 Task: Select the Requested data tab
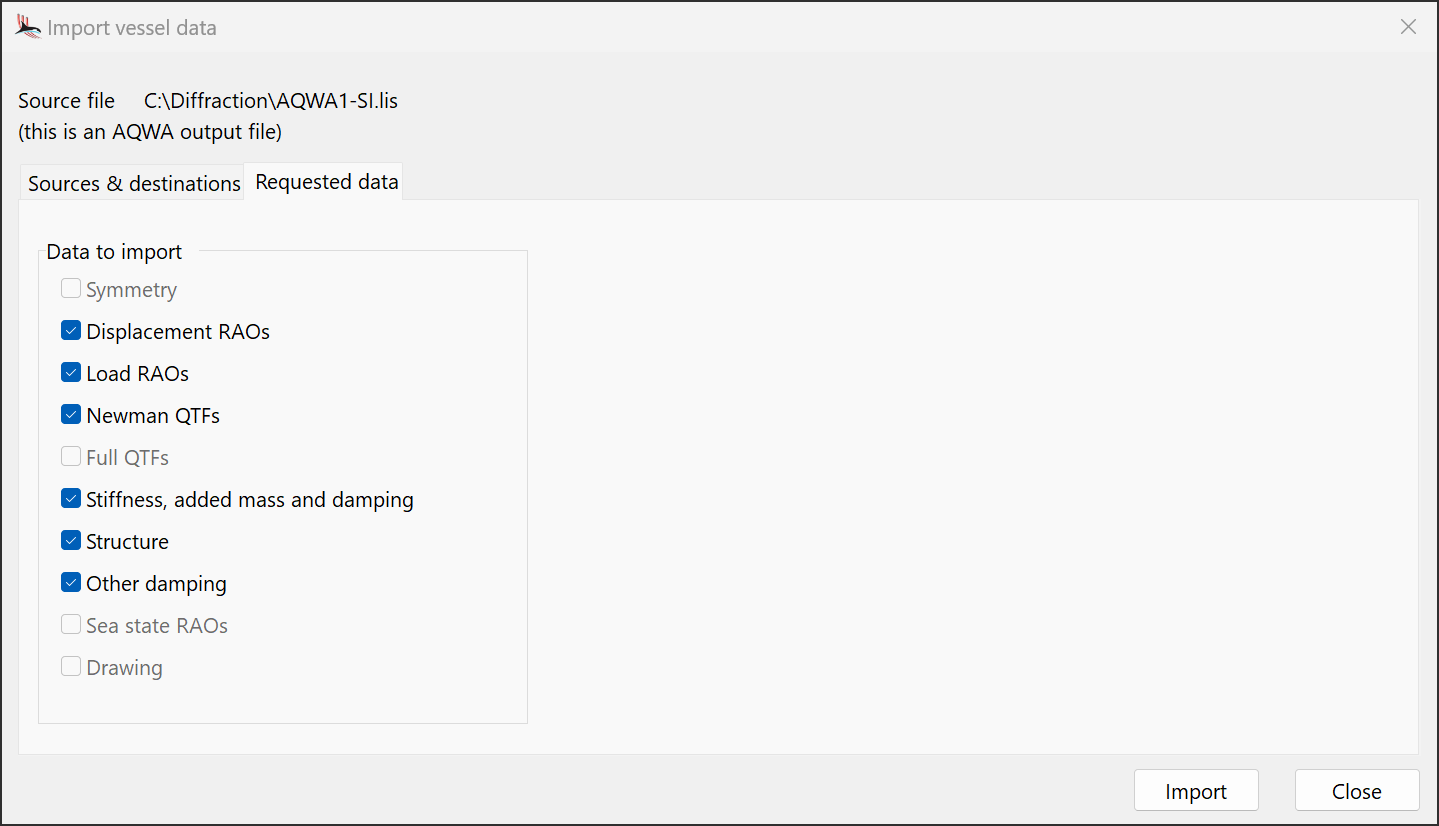pos(327,182)
